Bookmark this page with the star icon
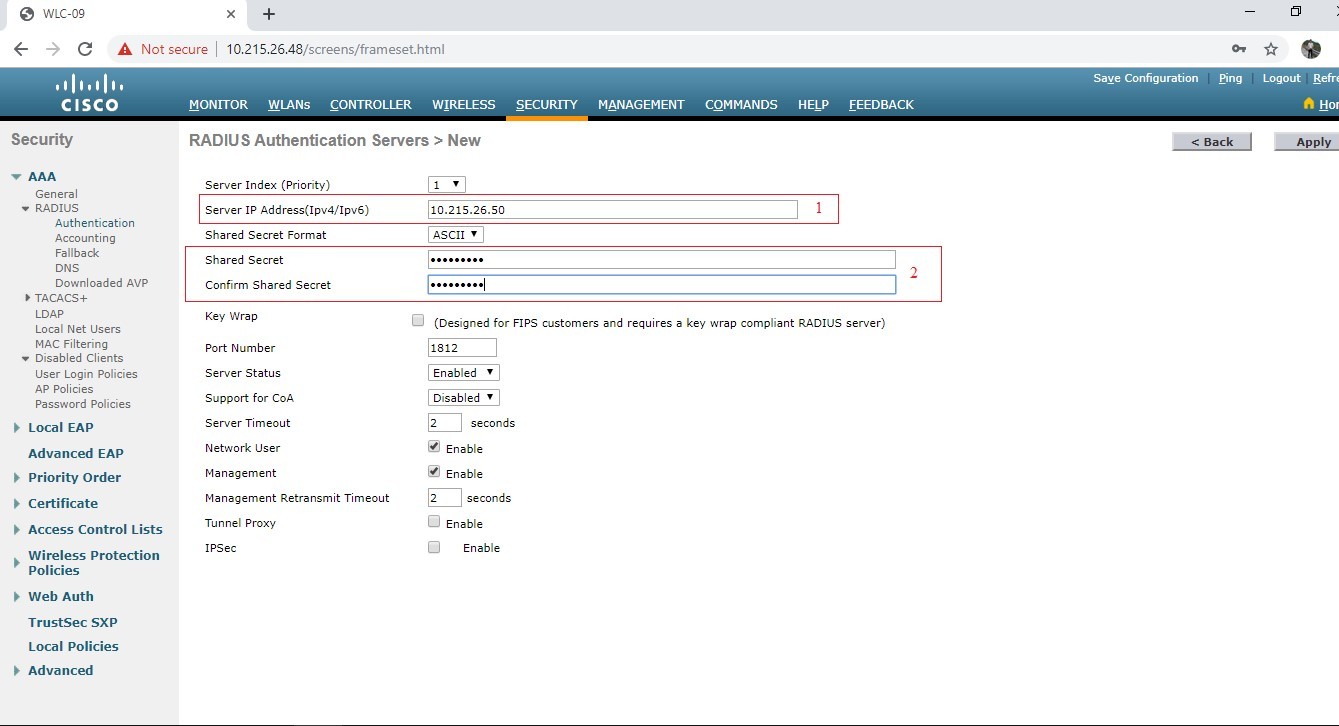Screen dimensions: 1339x726 [x=1271, y=49]
